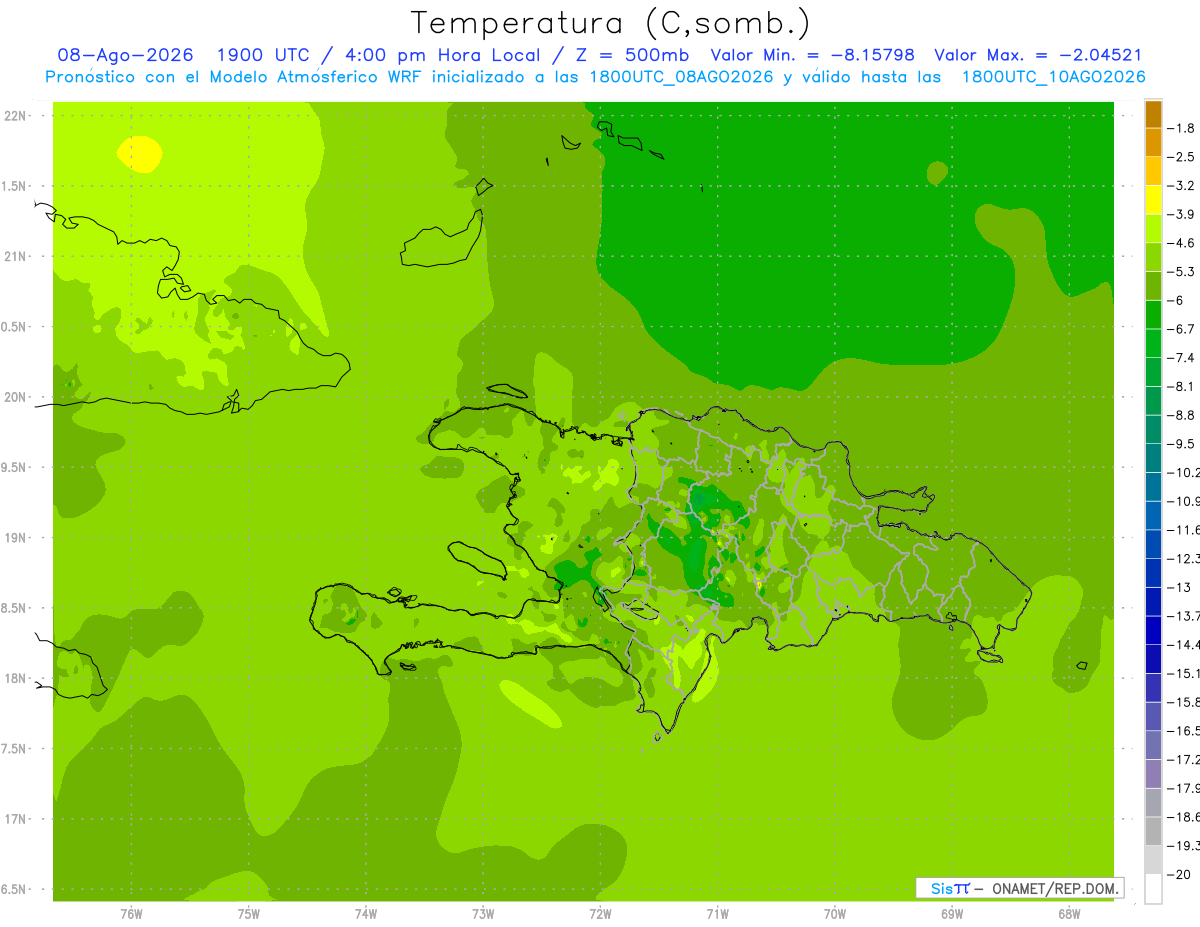Click the '20N' latitude label

tap(15, 397)
